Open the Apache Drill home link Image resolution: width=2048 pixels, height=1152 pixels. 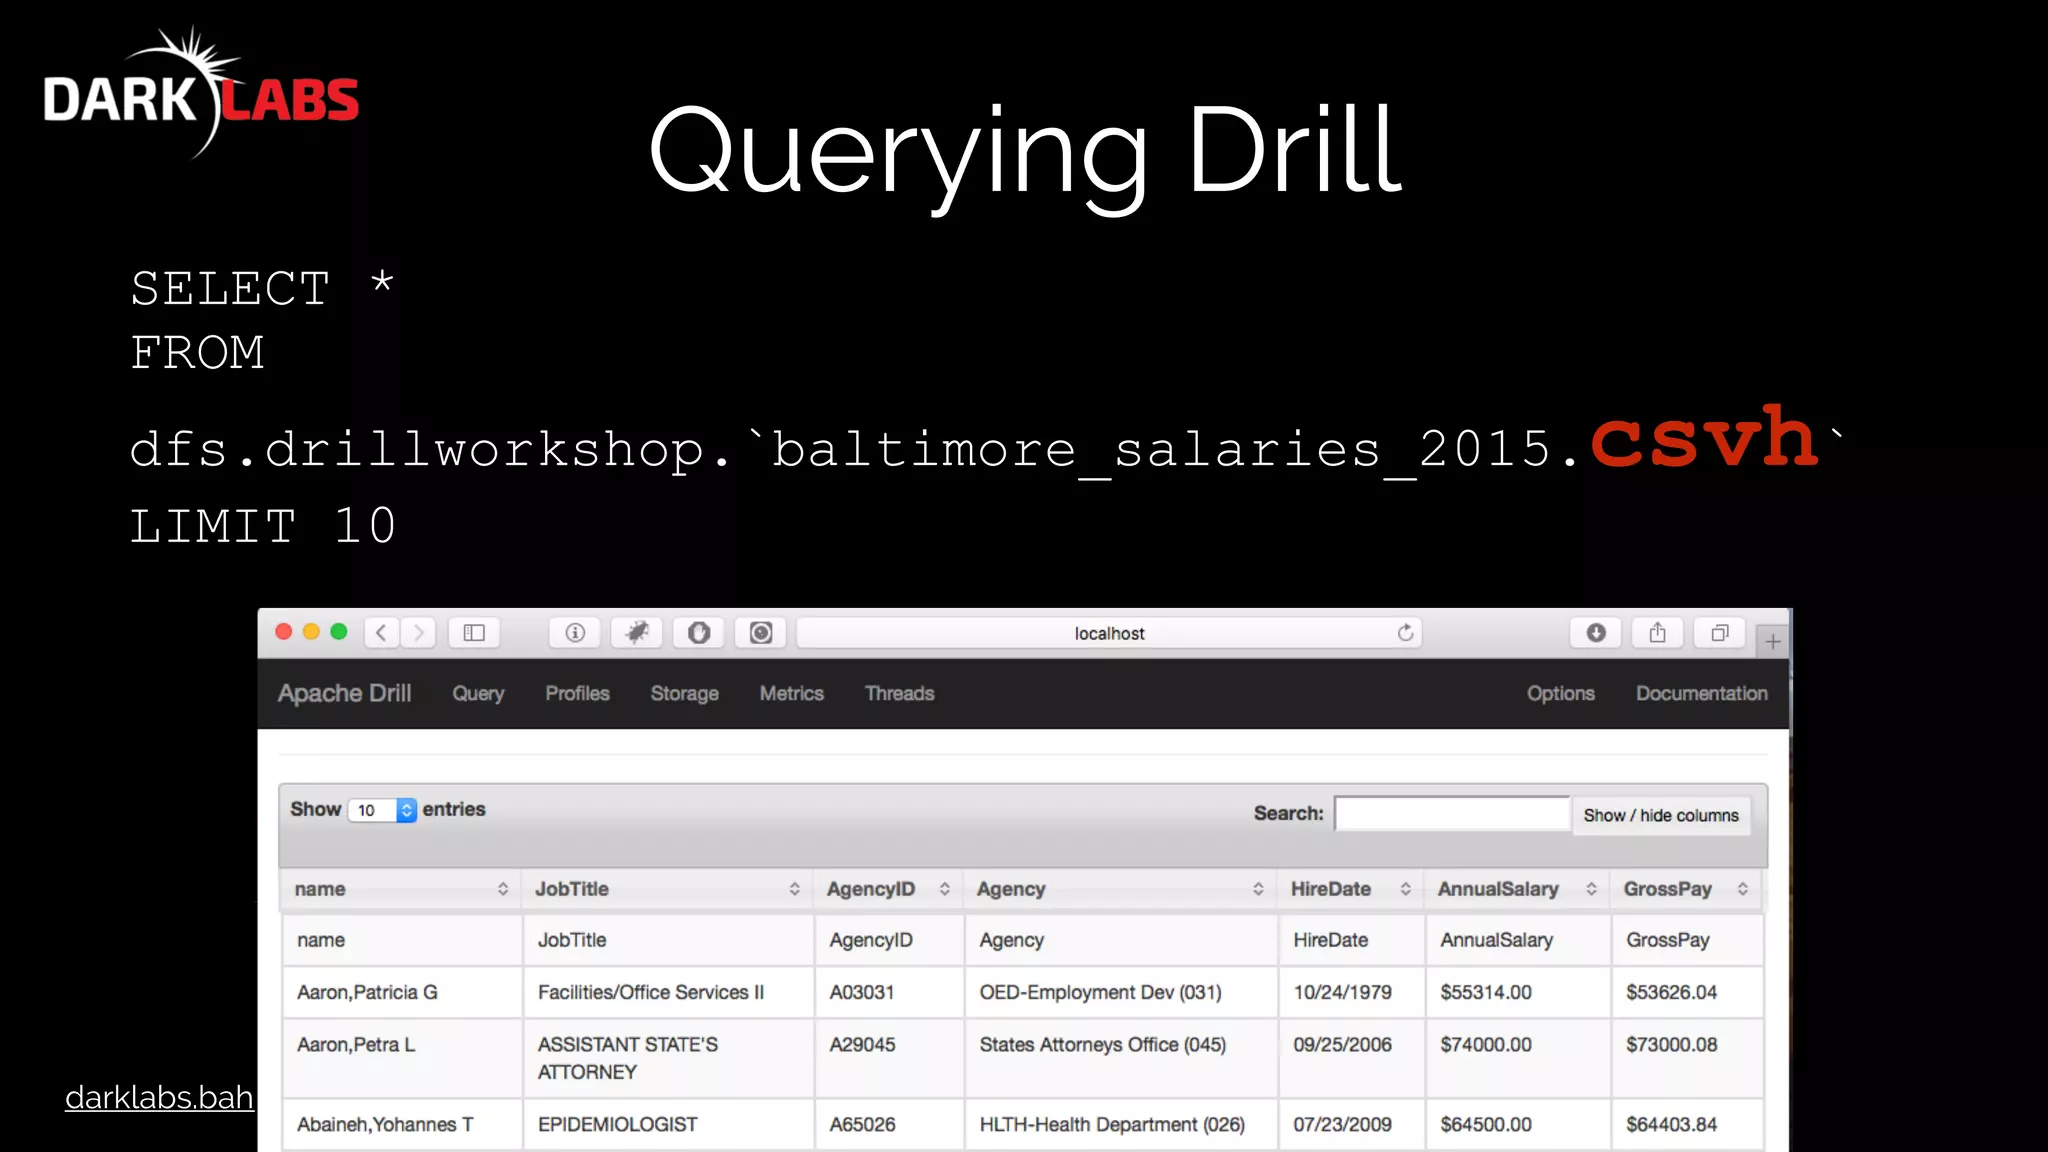[344, 693]
